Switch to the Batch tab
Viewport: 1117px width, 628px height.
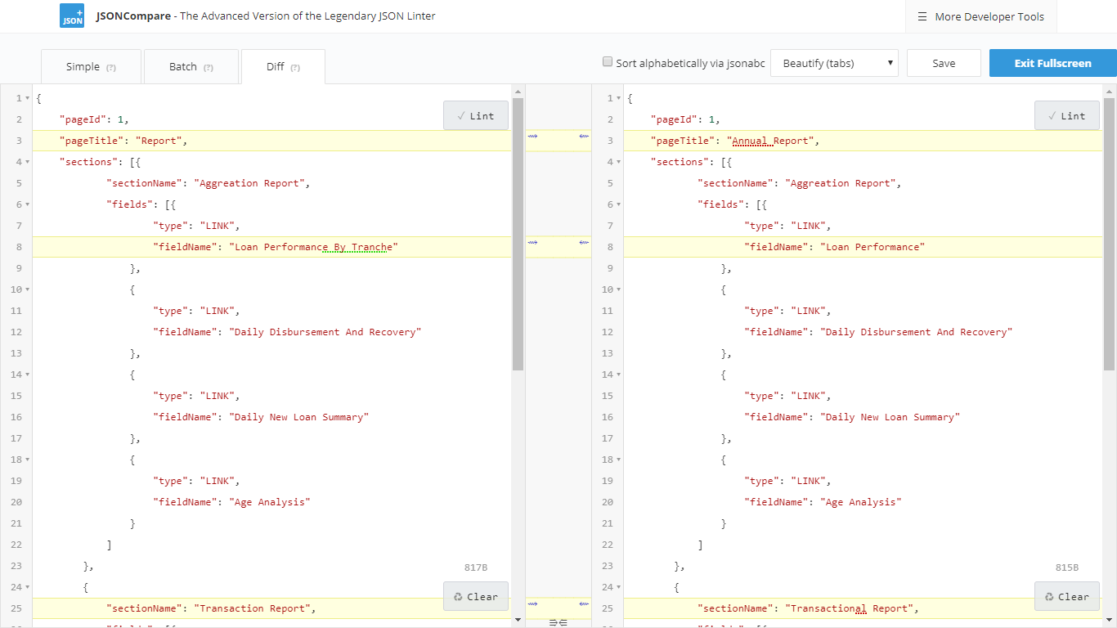[x=191, y=66]
